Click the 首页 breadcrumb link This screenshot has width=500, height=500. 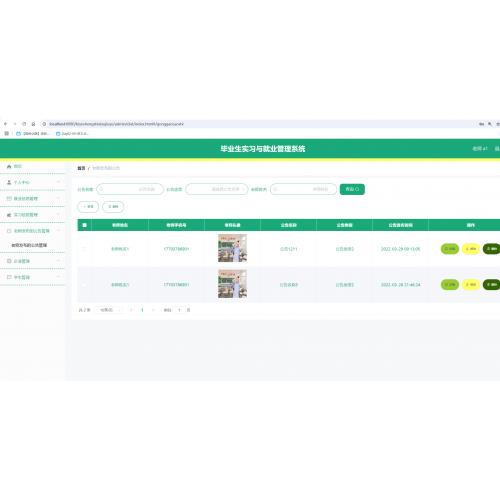[81, 168]
